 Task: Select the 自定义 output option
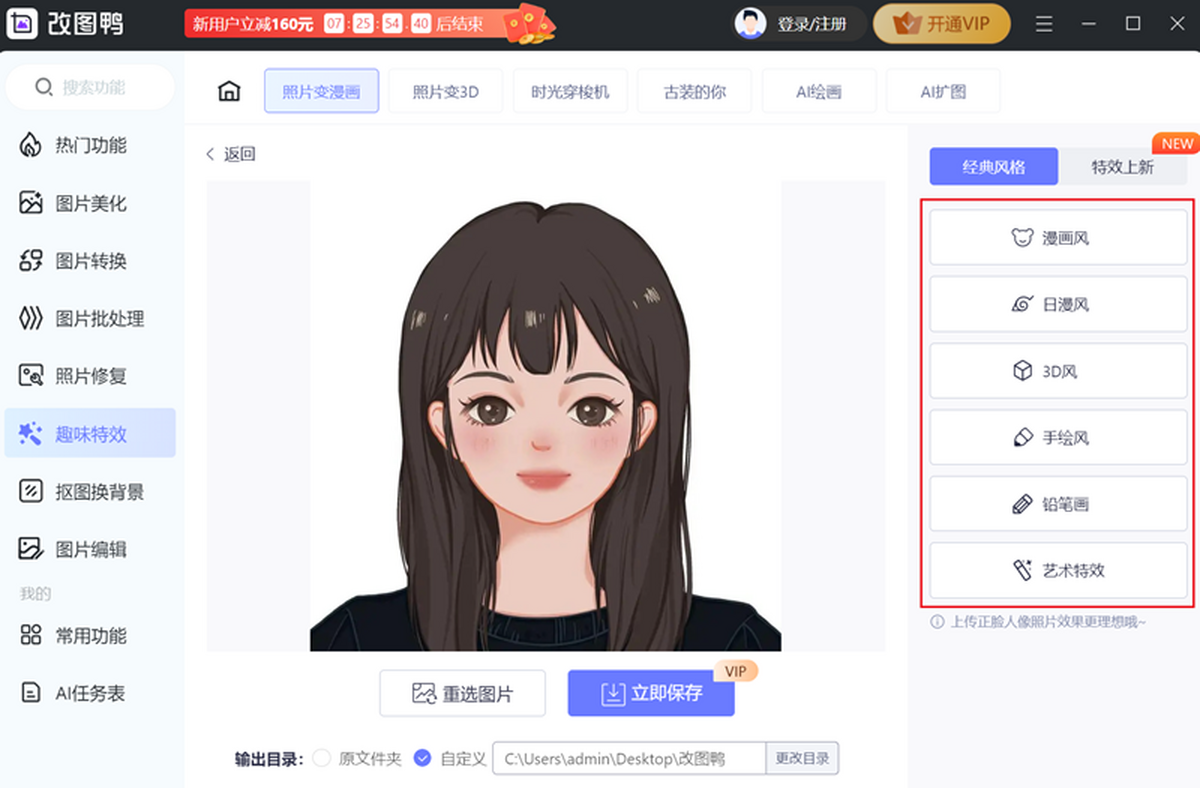click(x=423, y=758)
